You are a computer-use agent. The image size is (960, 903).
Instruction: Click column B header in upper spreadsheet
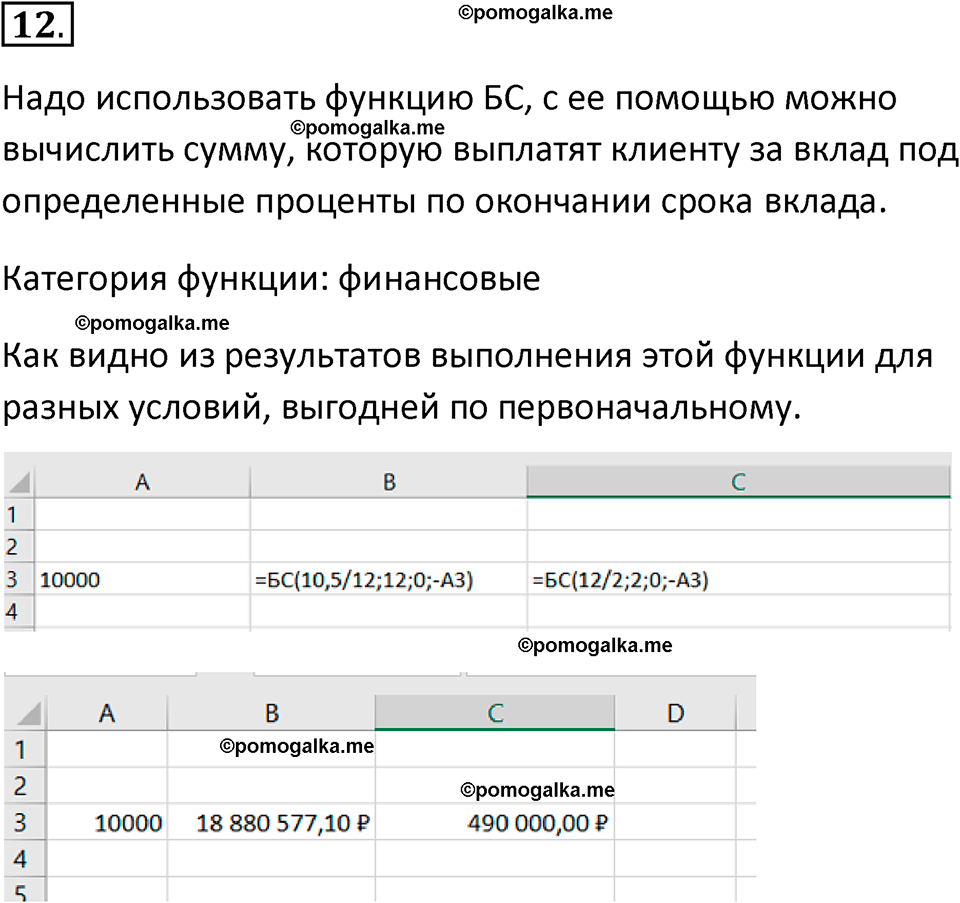pyautogui.click(x=389, y=482)
